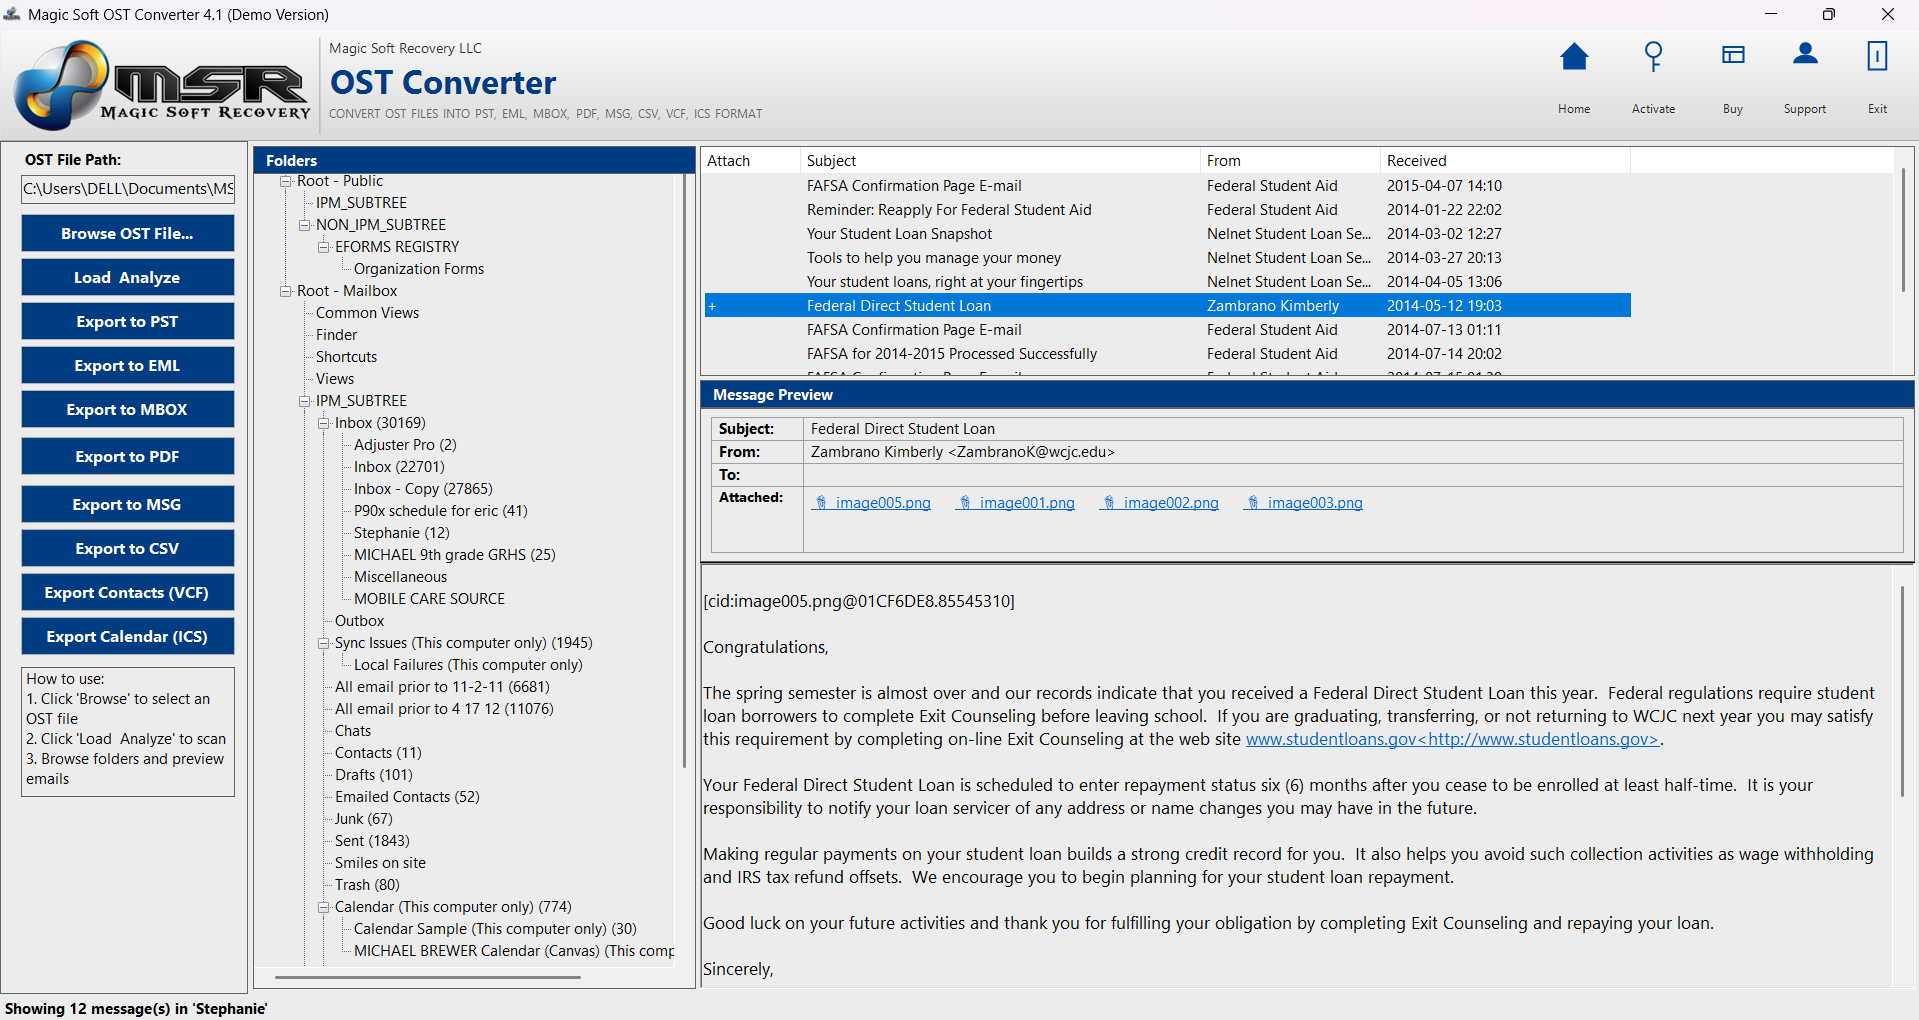The height and width of the screenshot is (1020, 1919).
Task: Click the attachment icon for image005.png
Action: click(821, 503)
